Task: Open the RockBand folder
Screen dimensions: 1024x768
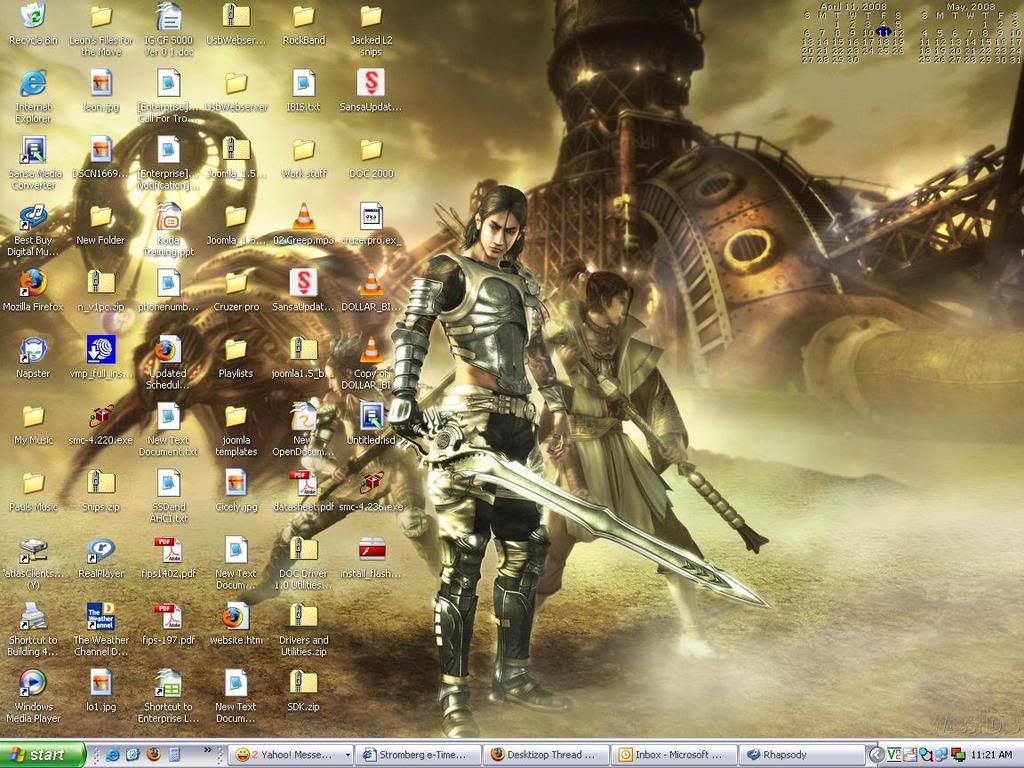Action: (303, 24)
